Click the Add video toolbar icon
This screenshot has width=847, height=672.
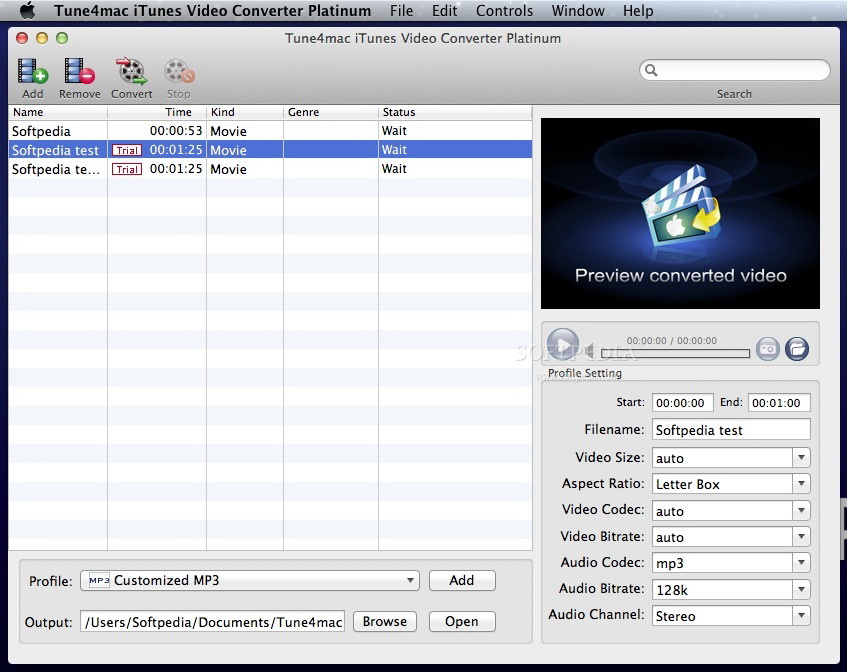[x=32, y=72]
